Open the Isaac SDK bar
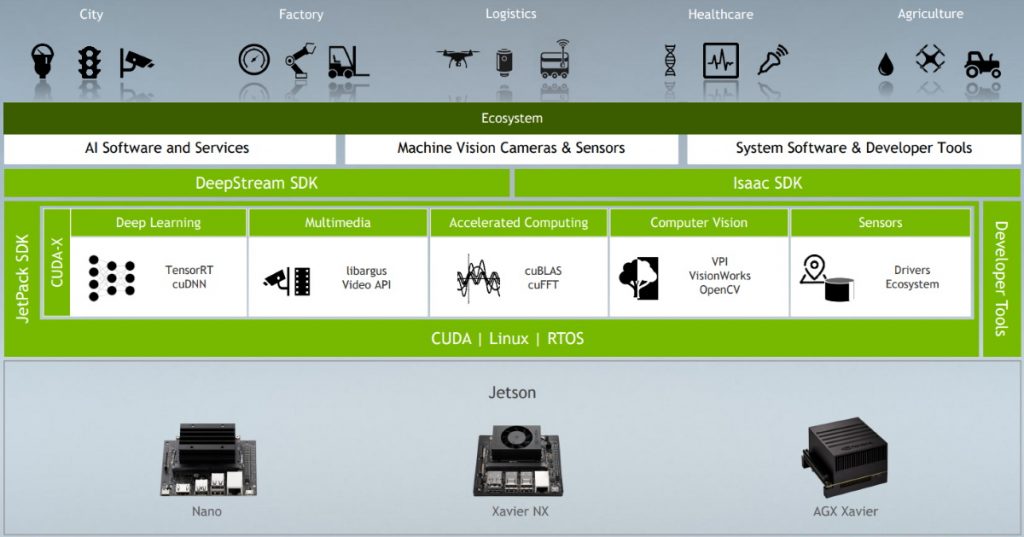The image size is (1024, 537). 767,183
